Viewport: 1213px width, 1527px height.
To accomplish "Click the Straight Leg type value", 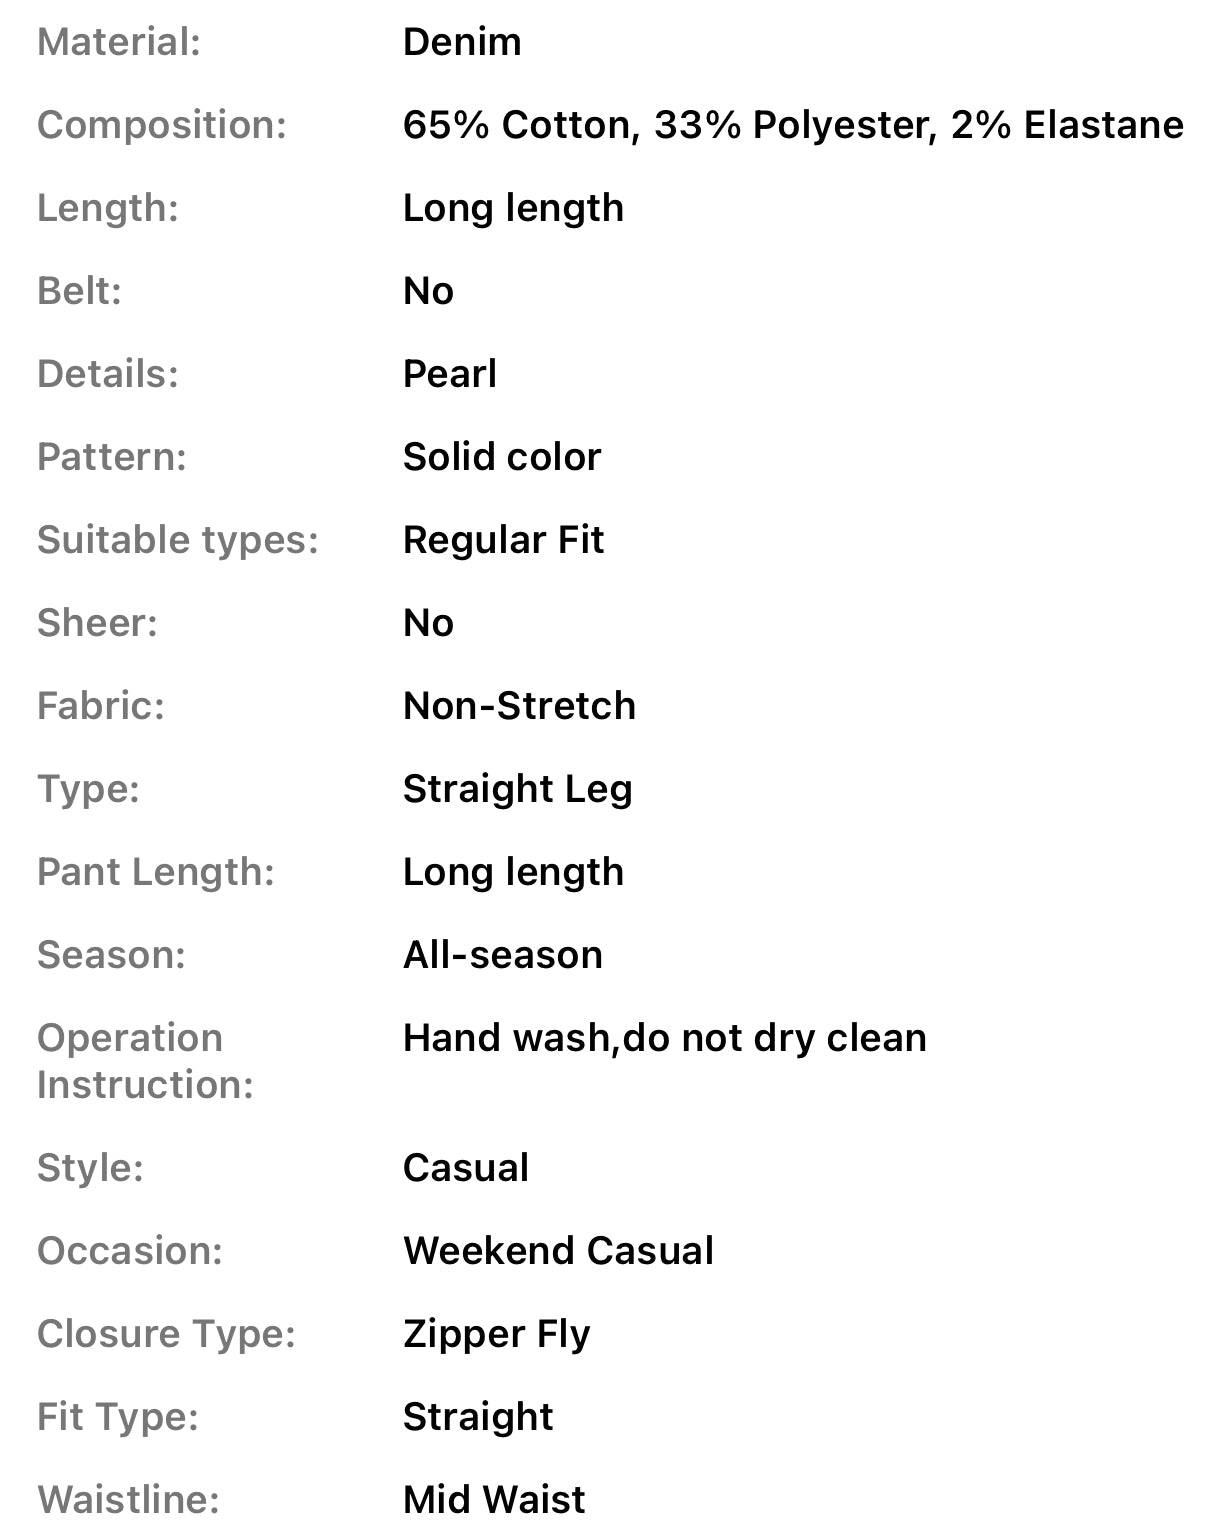I will pos(517,789).
